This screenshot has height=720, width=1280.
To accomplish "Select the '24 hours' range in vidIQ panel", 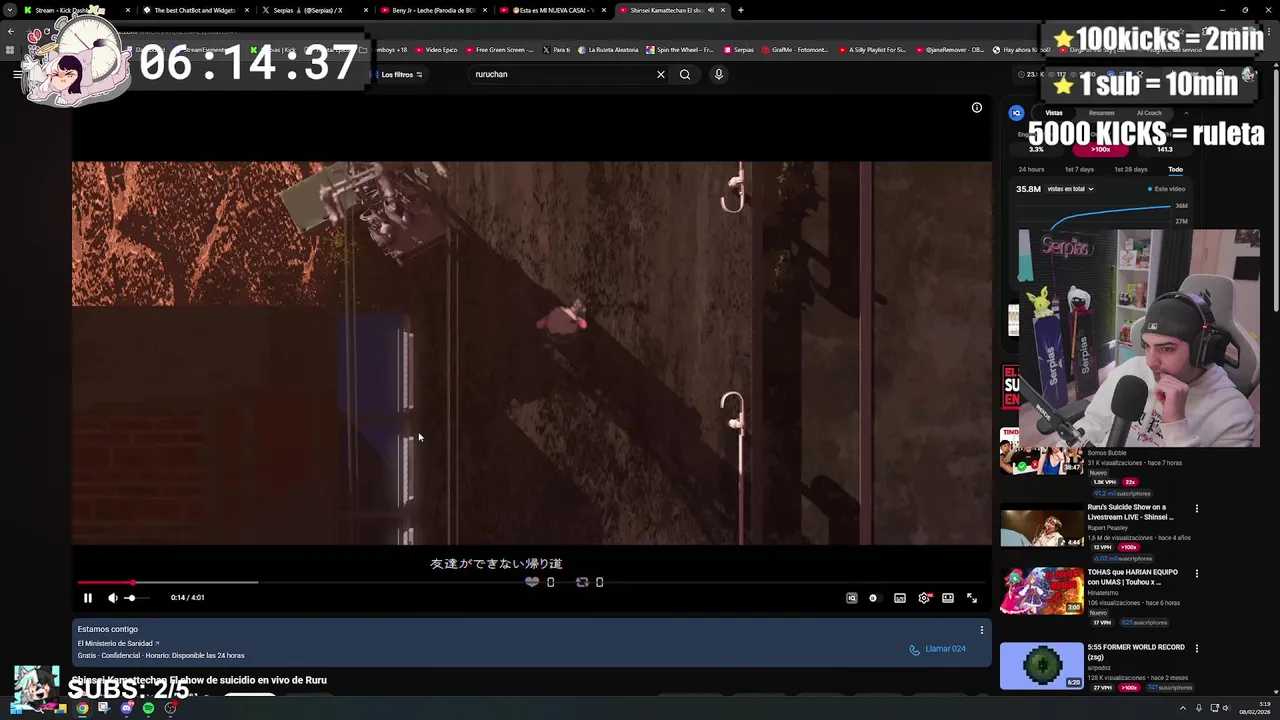I will click(1031, 170).
